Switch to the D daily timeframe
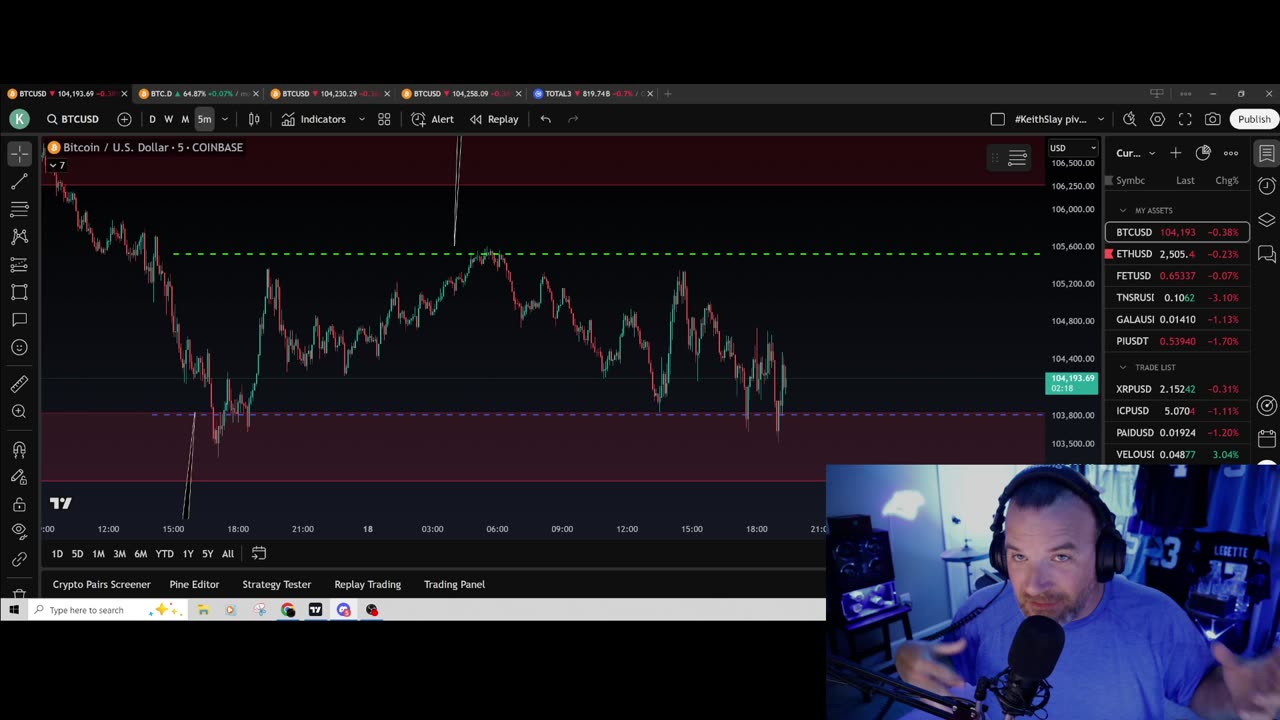Viewport: 1280px width, 720px height. click(x=152, y=119)
